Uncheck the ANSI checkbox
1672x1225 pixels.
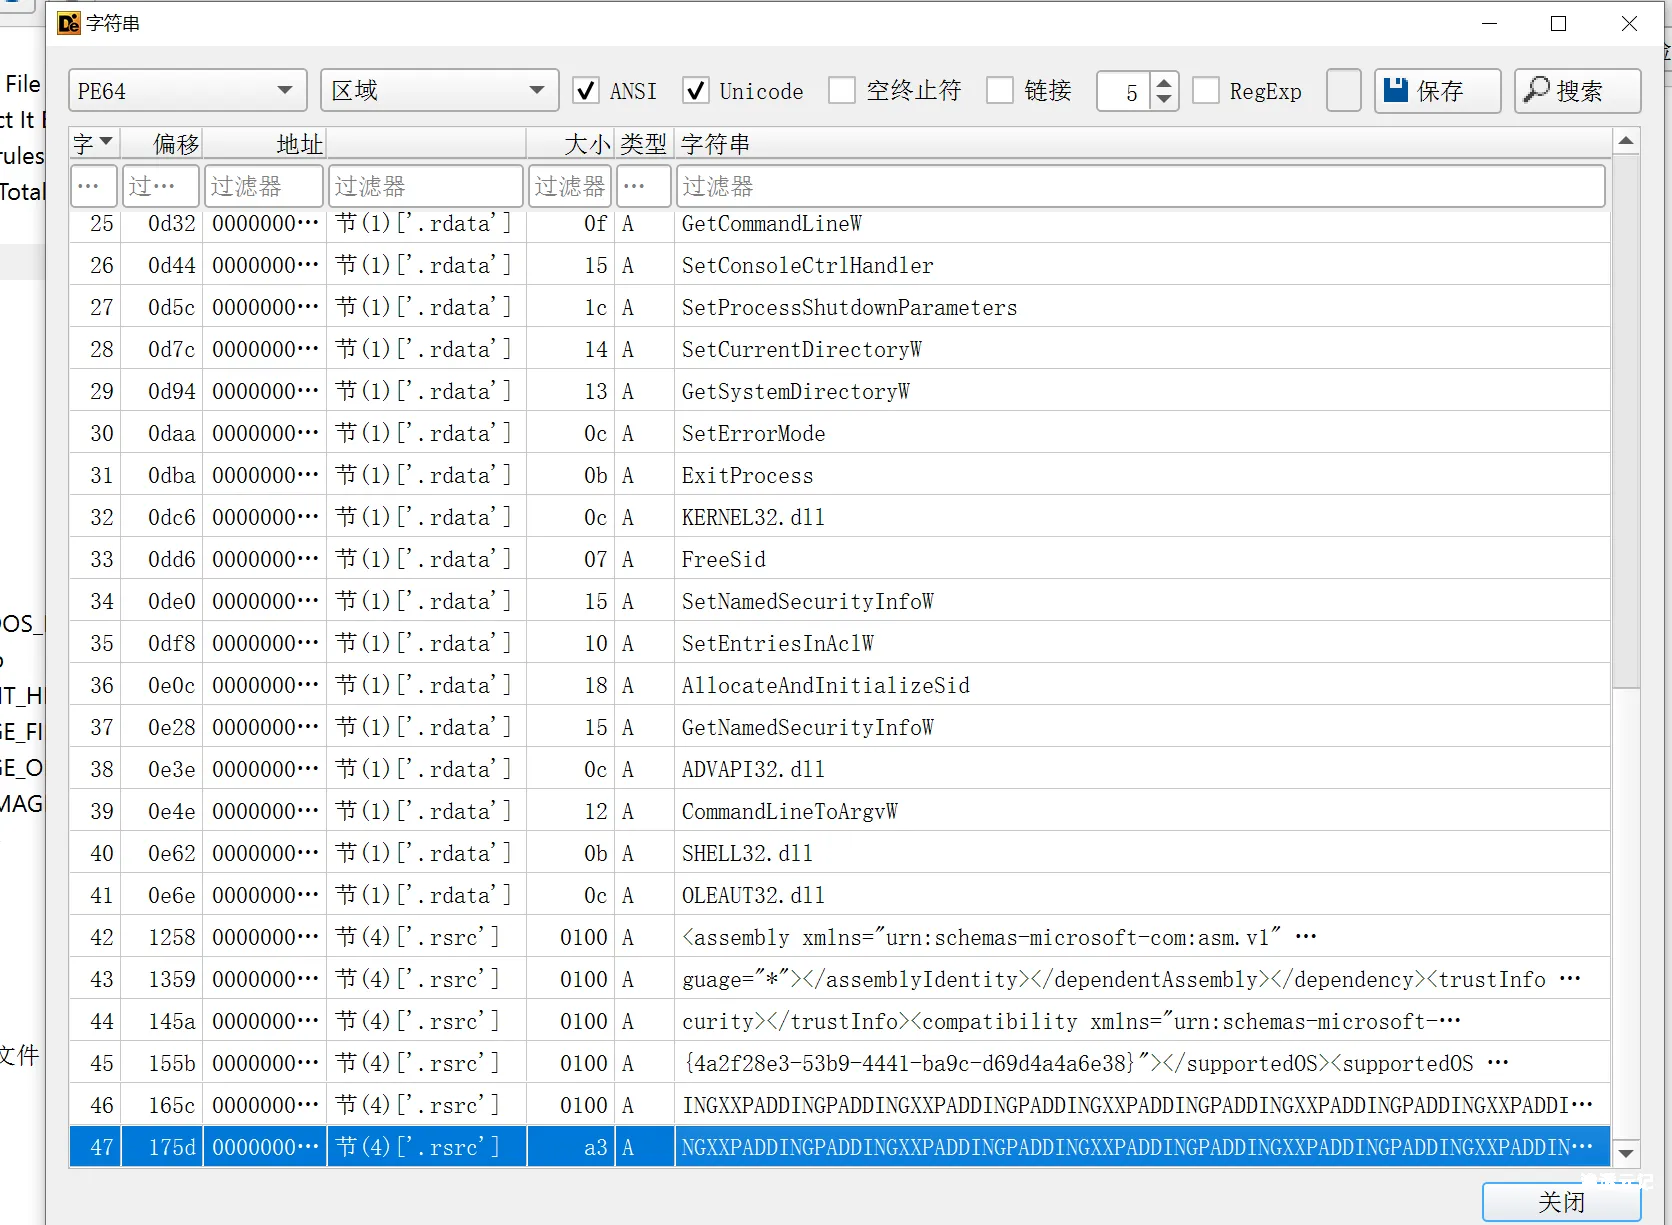pyautogui.click(x=586, y=91)
